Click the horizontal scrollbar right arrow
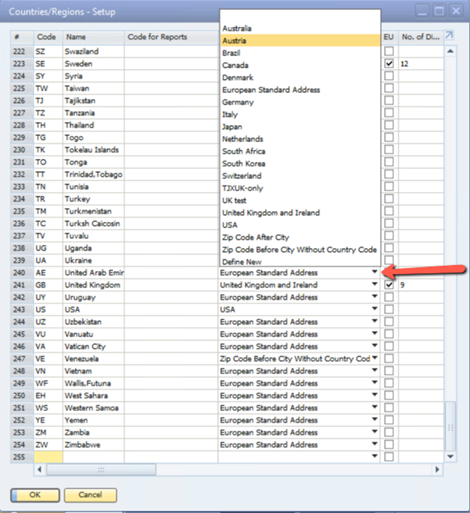 click(x=437, y=470)
